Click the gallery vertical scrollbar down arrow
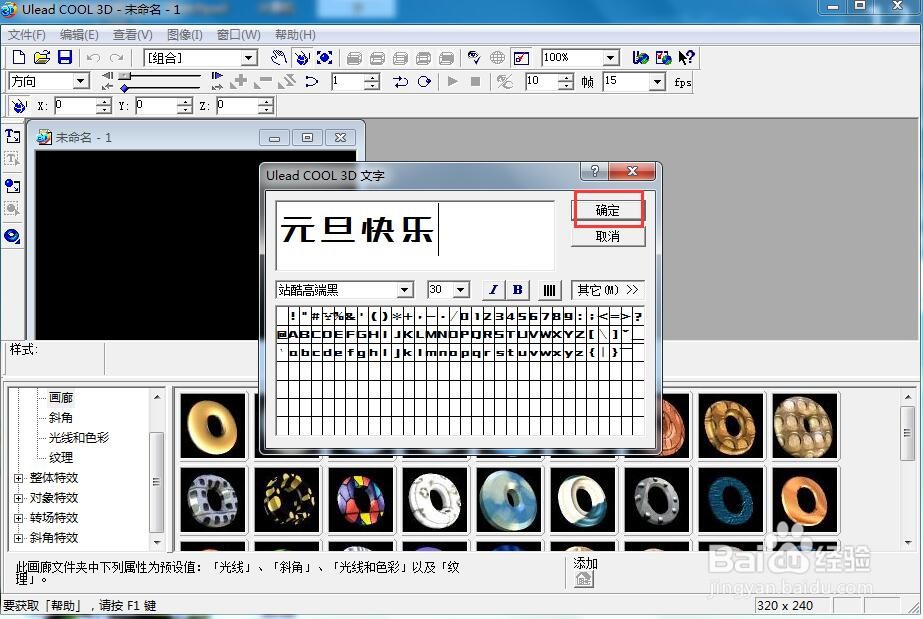The height and width of the screenshot is (619, 923). (908, 543)
